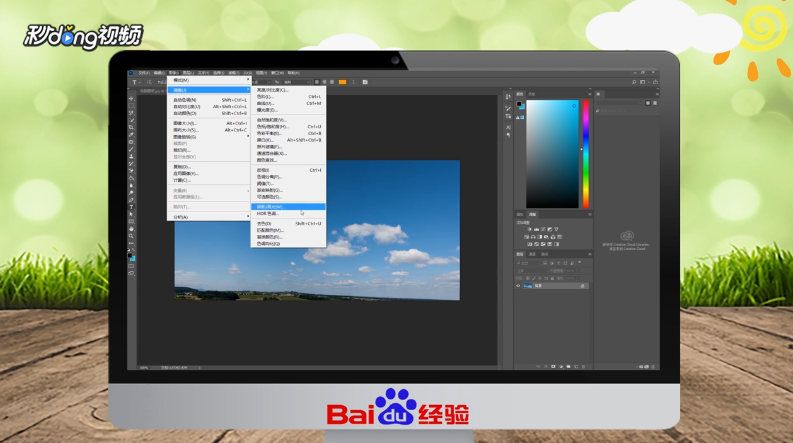
Task: Open the collapsed Character panel icon
Action: [x=508, y=127]
